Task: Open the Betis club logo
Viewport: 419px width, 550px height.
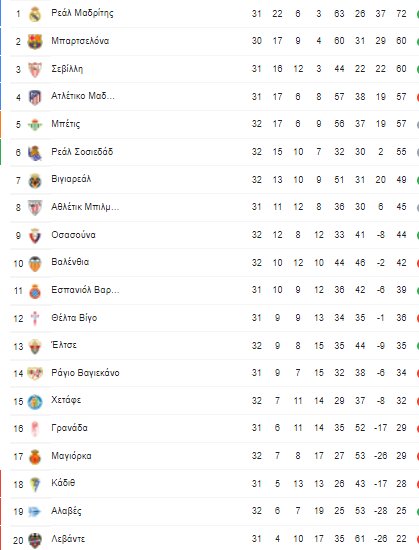Action: [35, 125]
